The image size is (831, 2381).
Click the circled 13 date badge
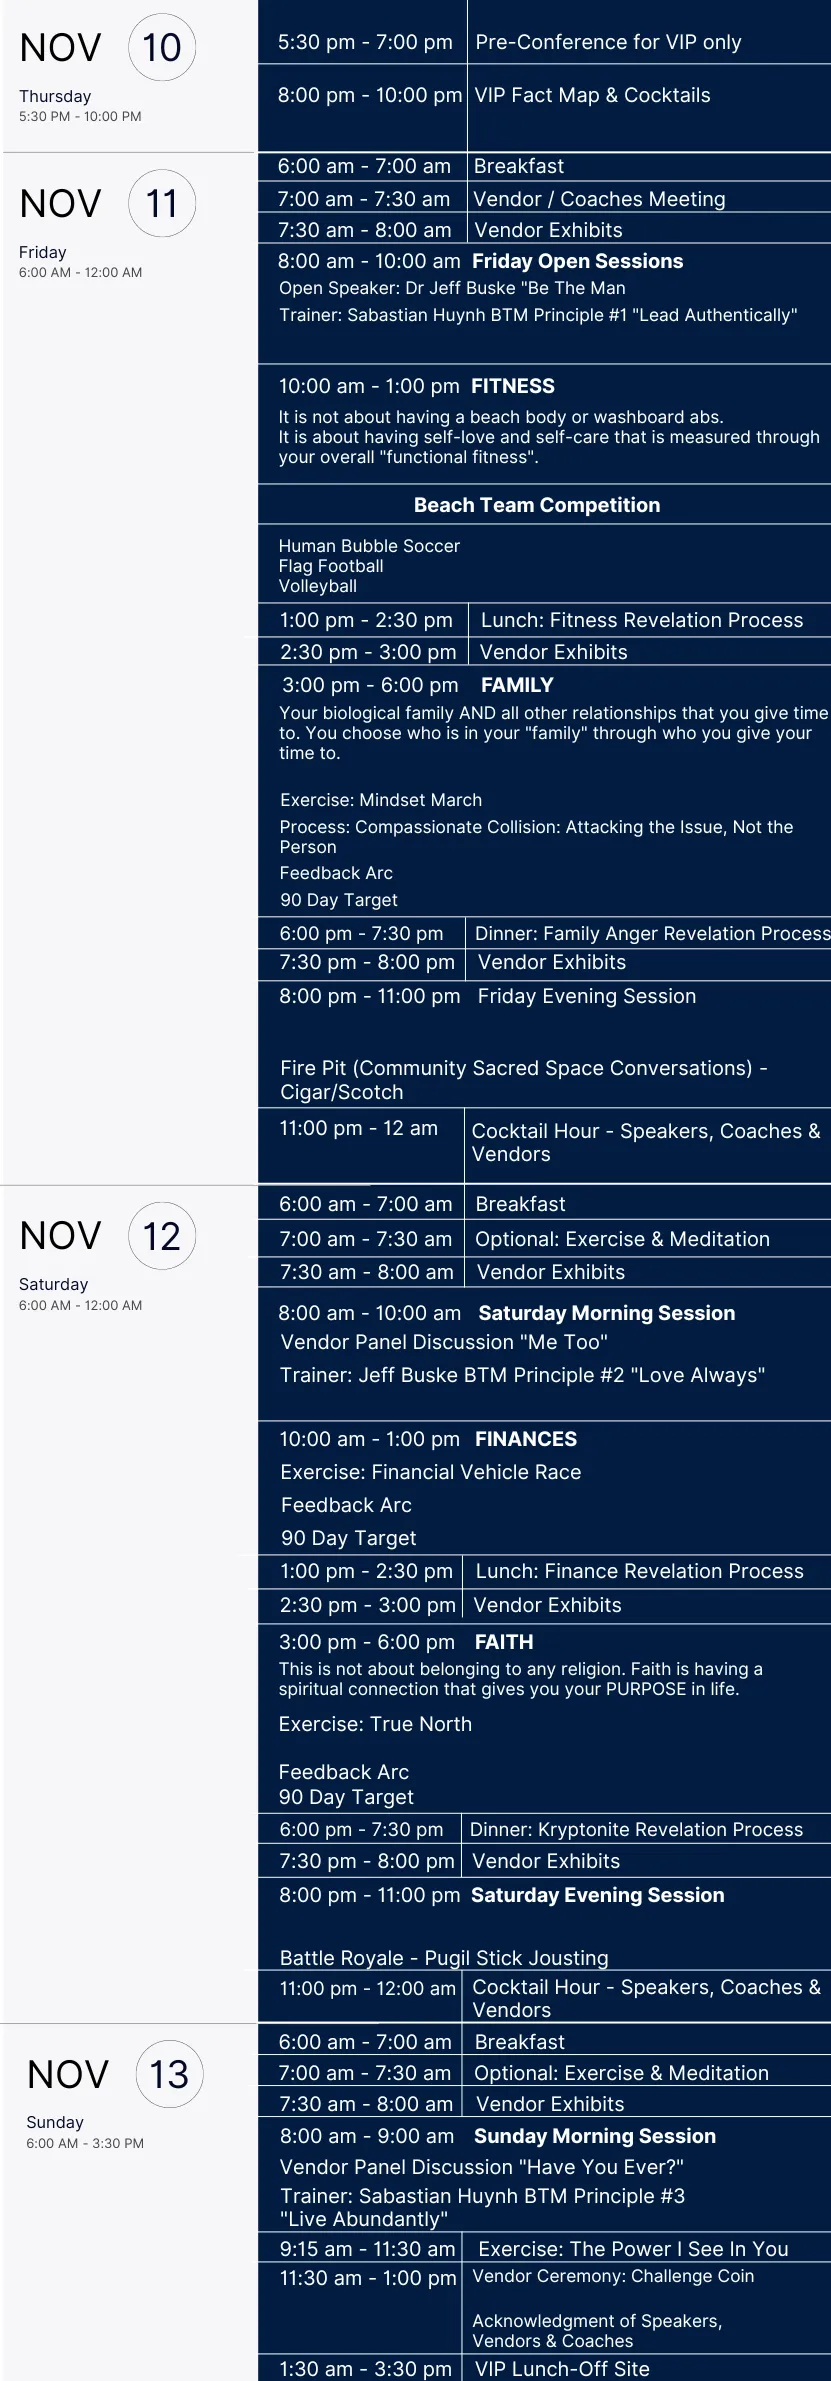tap(169, 2074)
